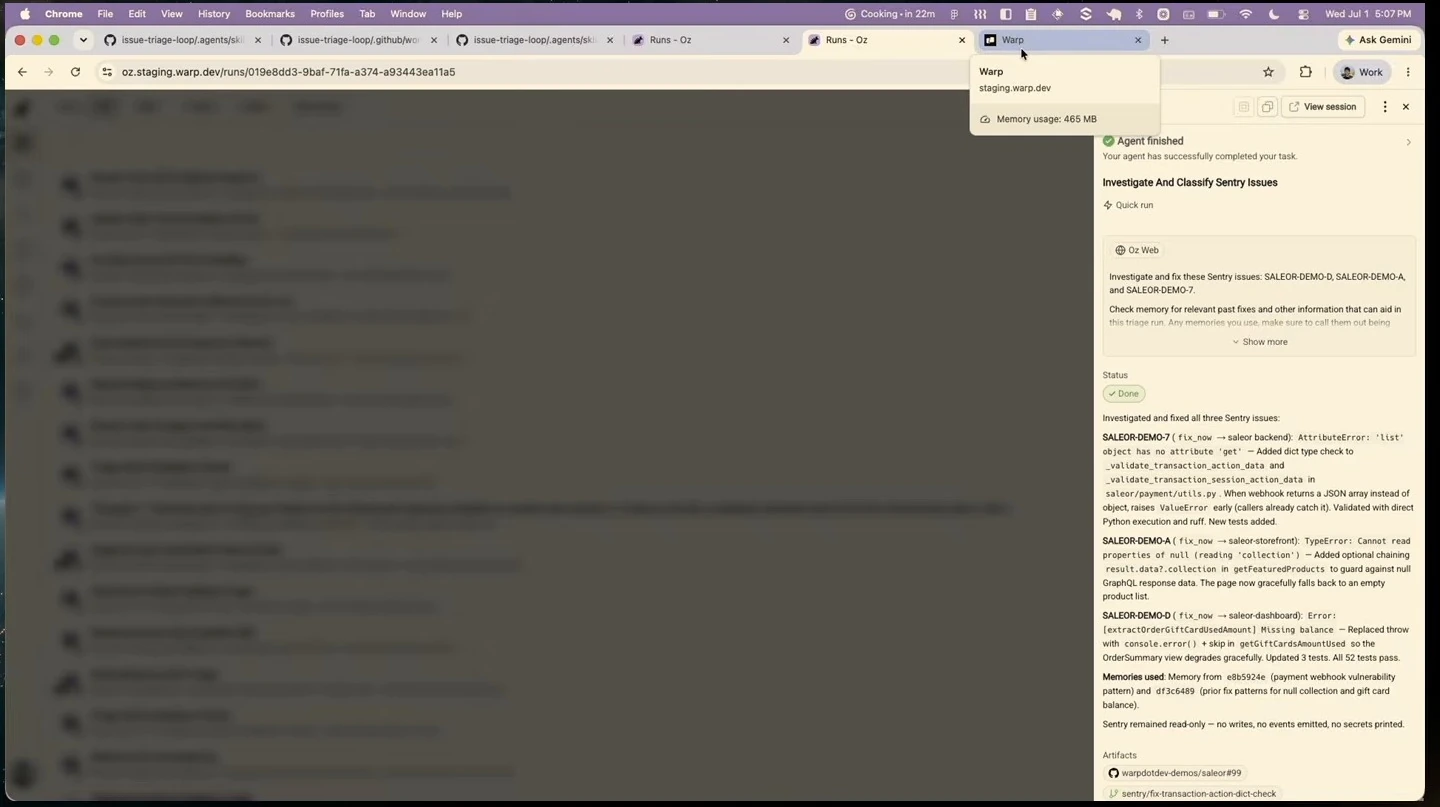Viewport: 1440px width, 807px height.
Task: Bookmark this page with the star icon
Action: pos(1269,72)
